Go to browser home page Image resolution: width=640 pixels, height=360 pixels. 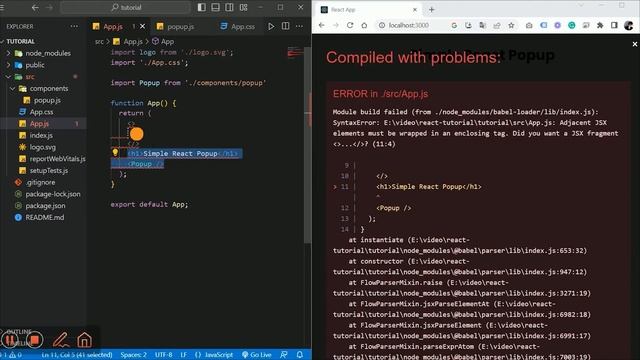click(x=364, y=25)
